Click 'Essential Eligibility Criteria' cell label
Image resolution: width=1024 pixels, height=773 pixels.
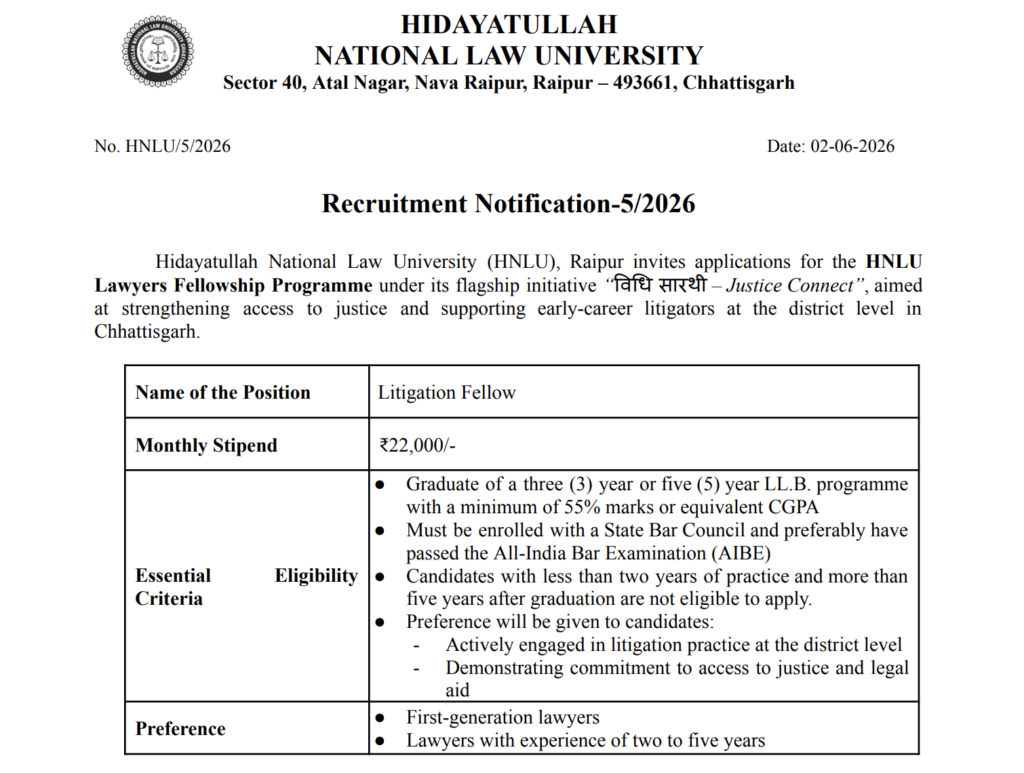247,587
